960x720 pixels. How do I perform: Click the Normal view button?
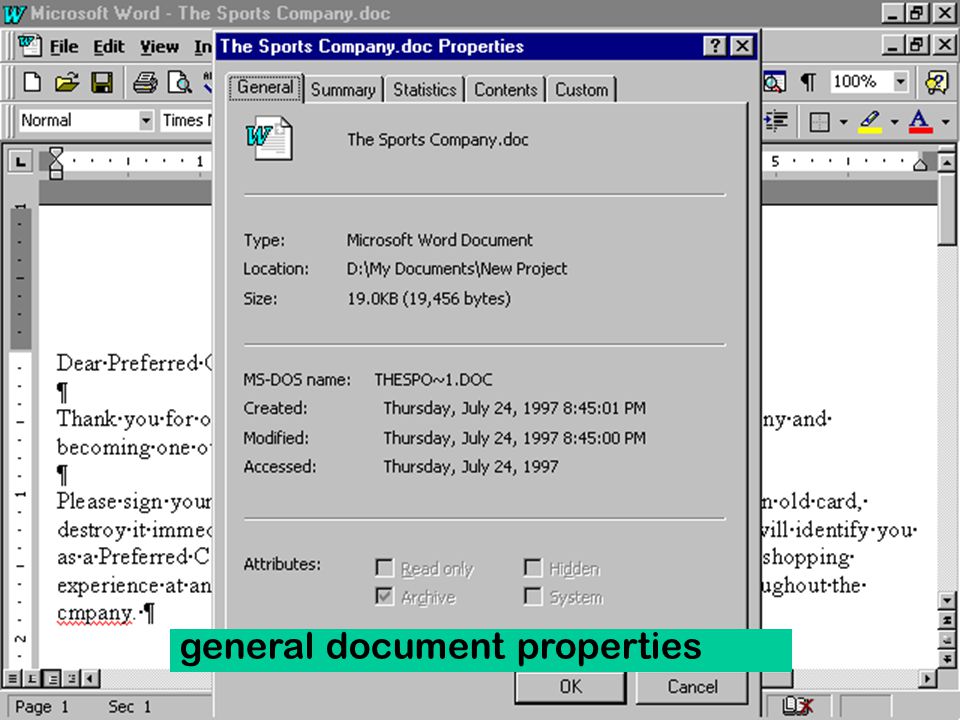point(12,678)
